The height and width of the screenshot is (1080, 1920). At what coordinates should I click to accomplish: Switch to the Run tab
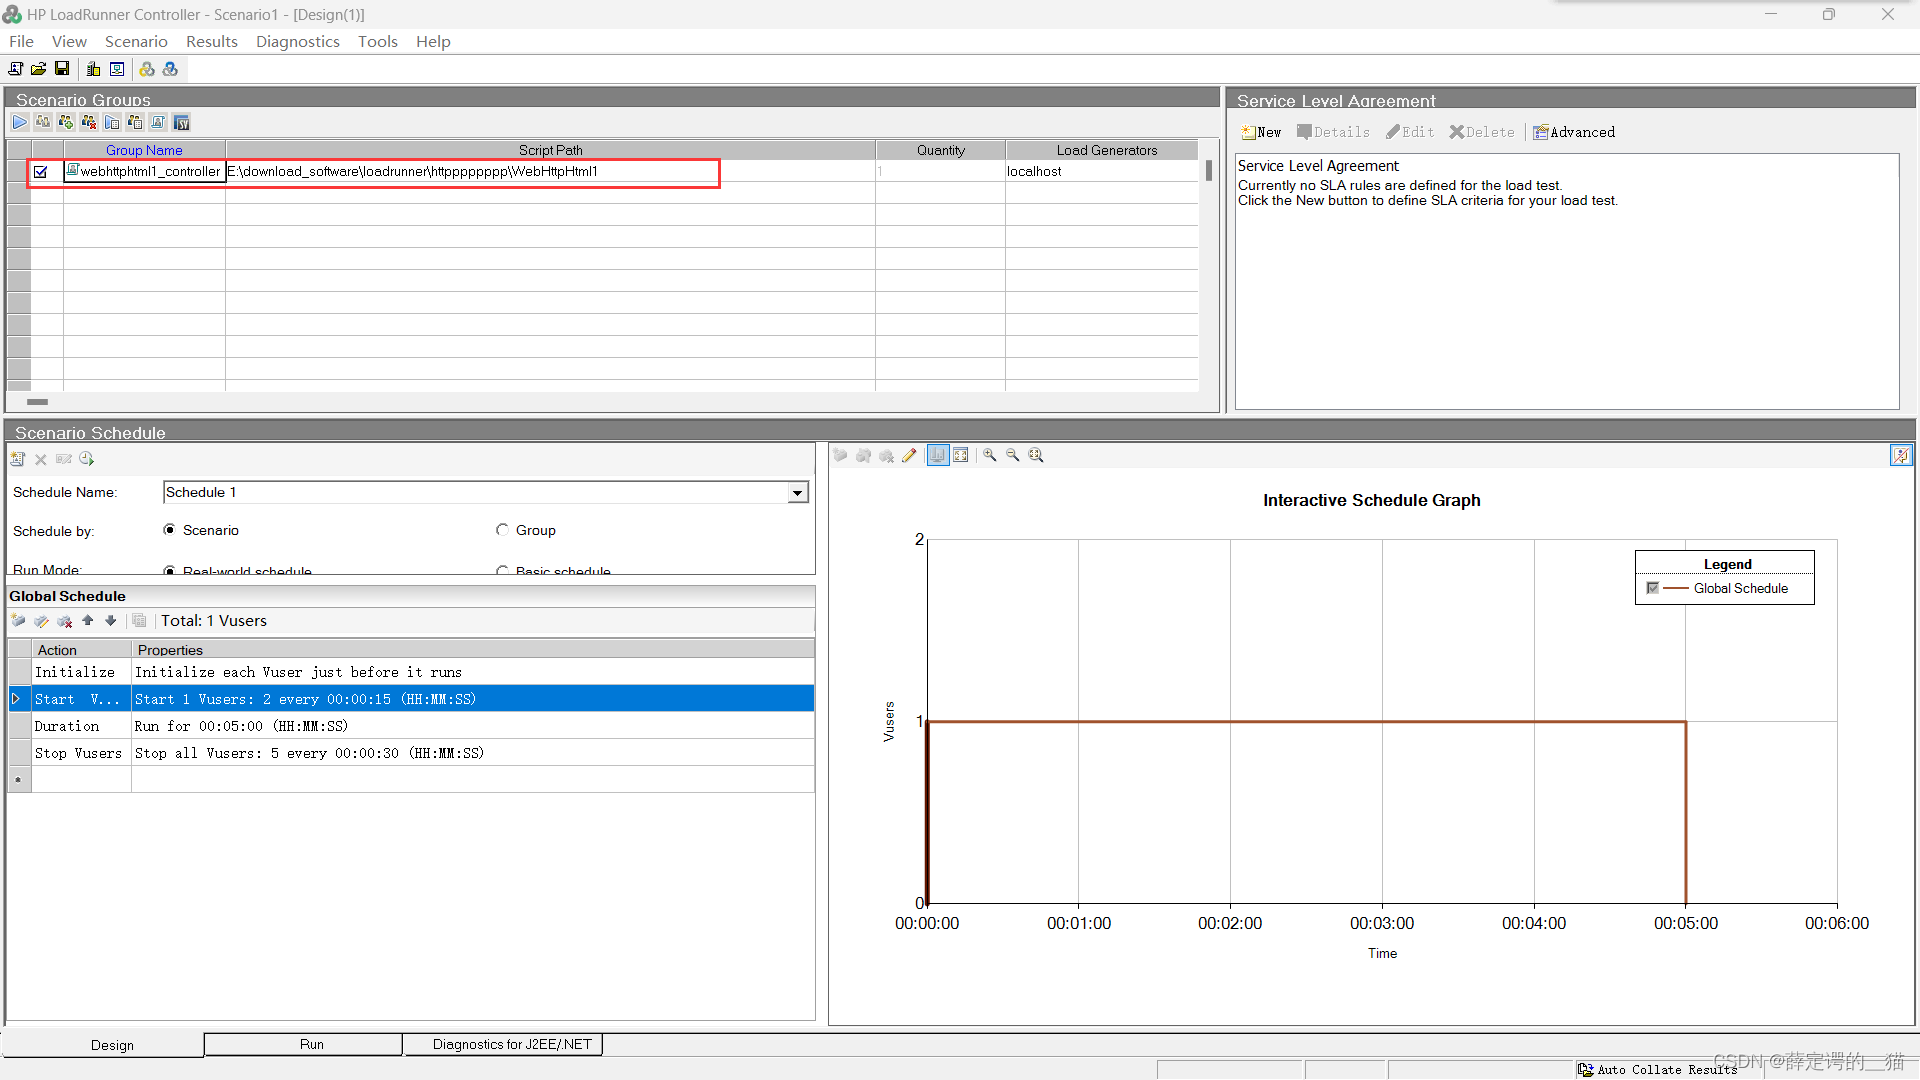(311, 1044)
